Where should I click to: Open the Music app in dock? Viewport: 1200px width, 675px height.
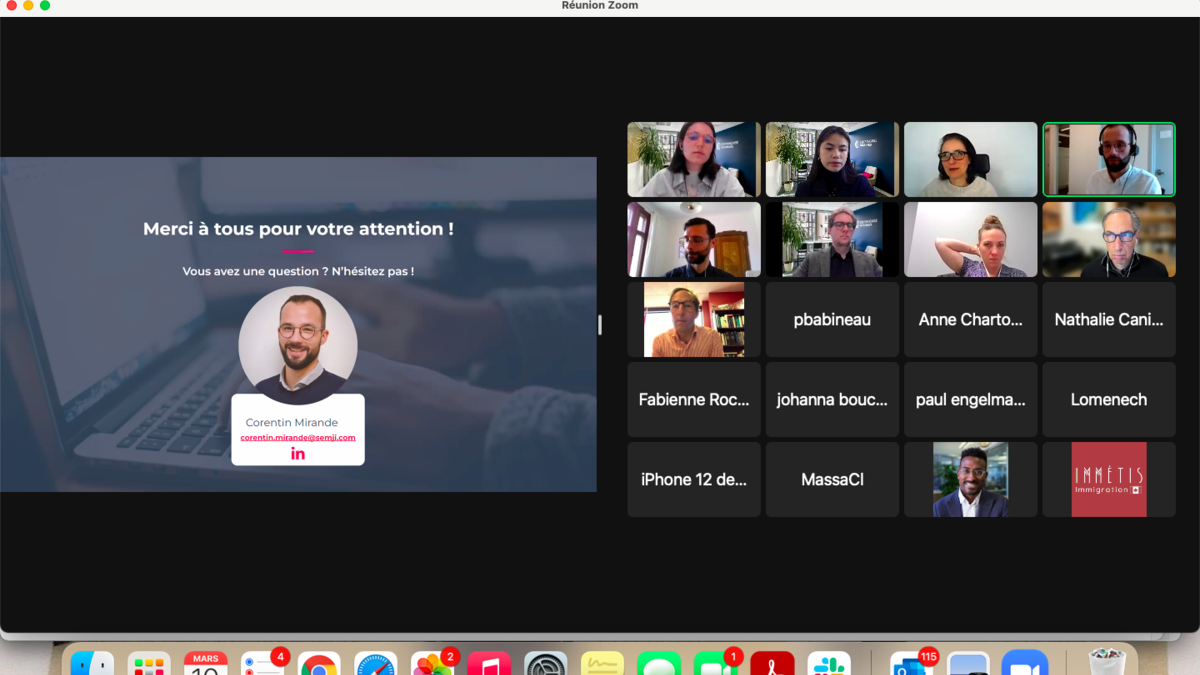pos(489,666)
